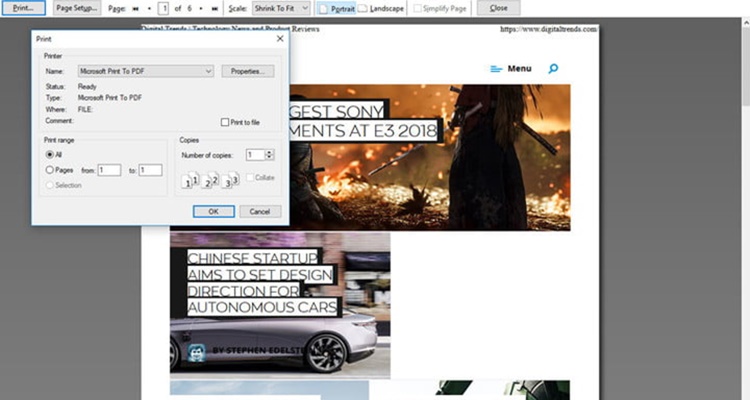The image size is (750, 400).
Task: Switch to Portrait orientation
Action: (339, 8)
